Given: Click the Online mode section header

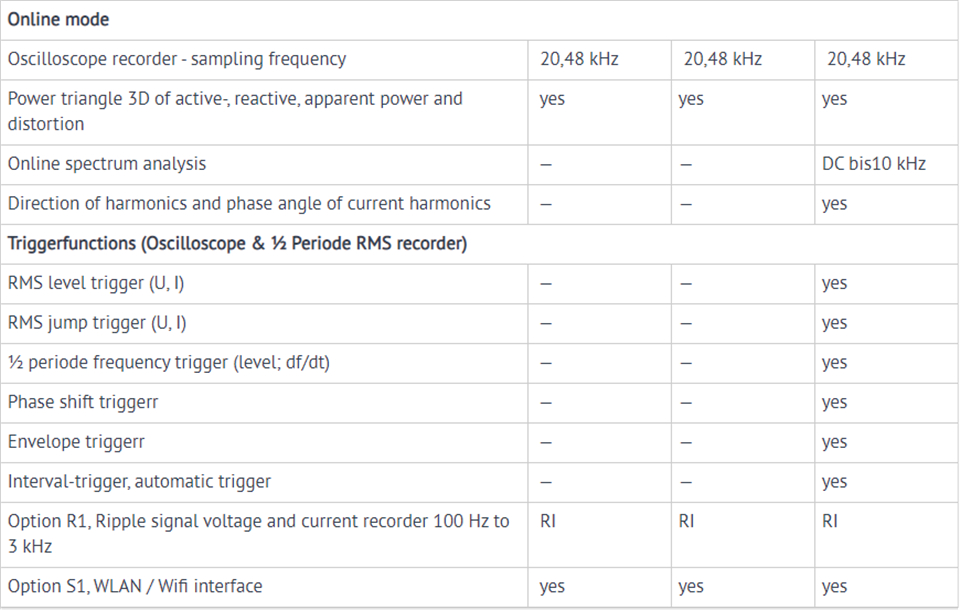Looking at the screenshot, I should point(58,20).
